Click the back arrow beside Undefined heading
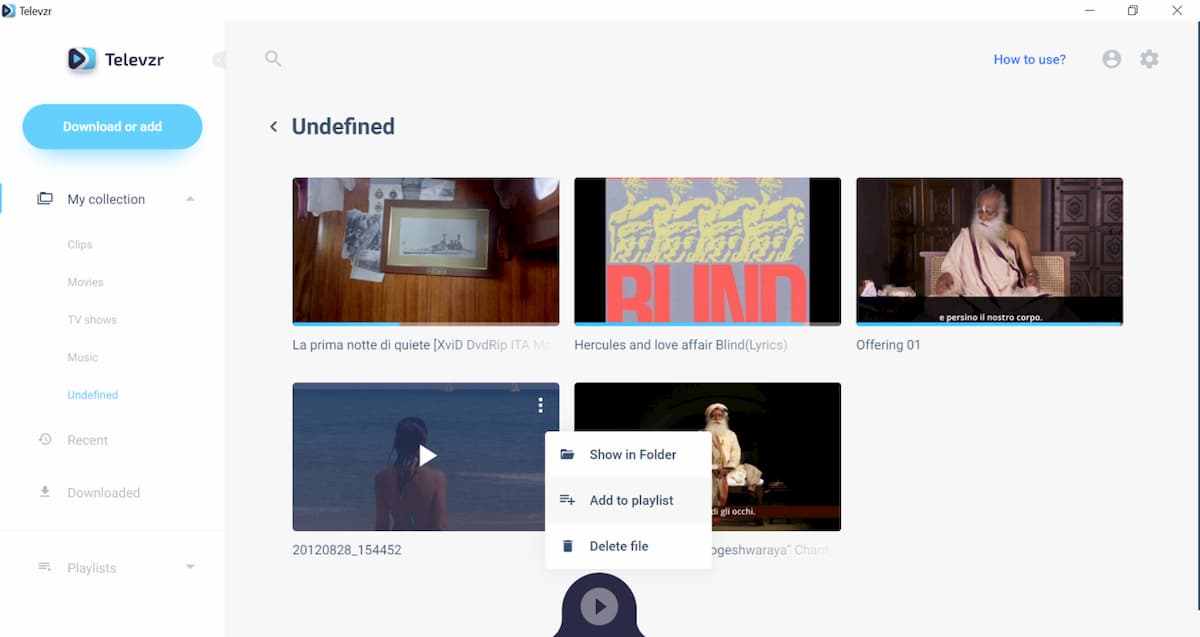 click(x=273, y=127)
